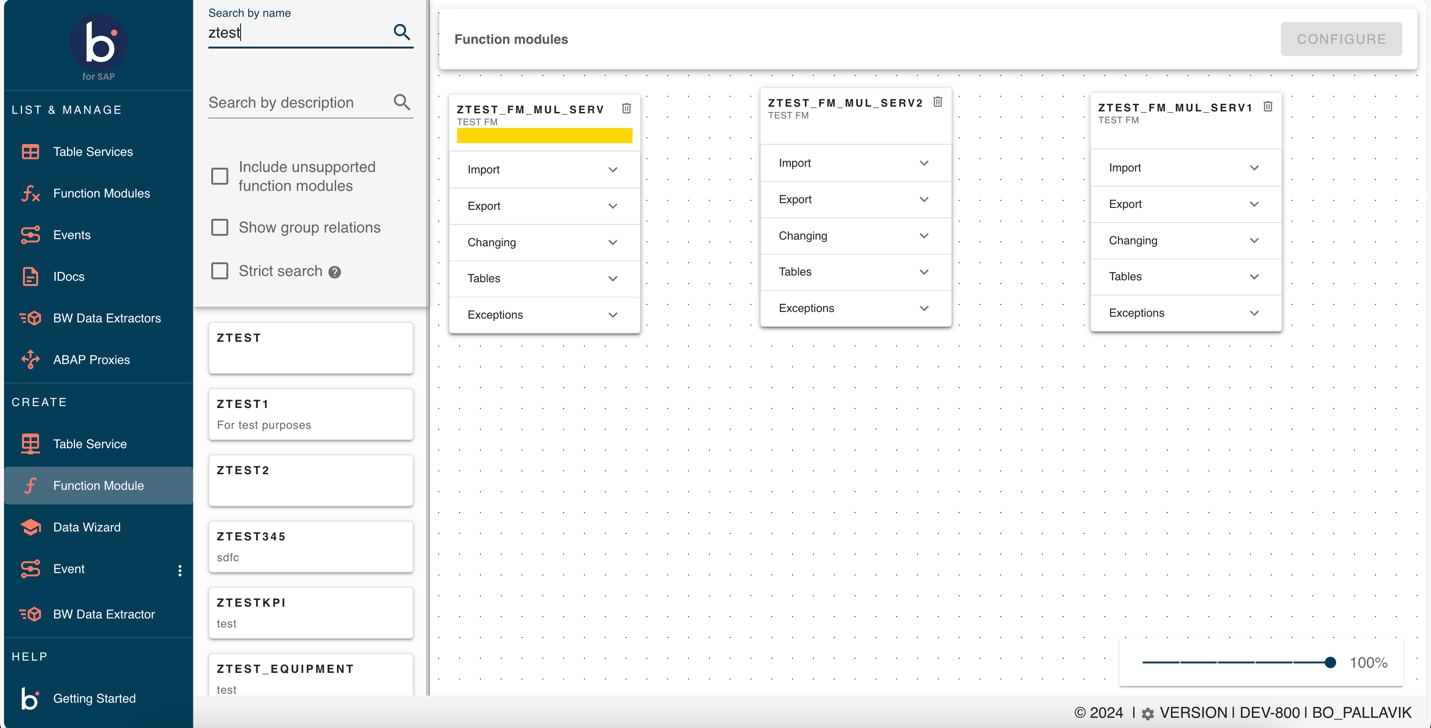The width and height of the screenshot is (1431, 728).
Task: Expand Exceptions section in ZTEST_FM_MUL_SERV1 card
Action: click(x=1185, y=313)
